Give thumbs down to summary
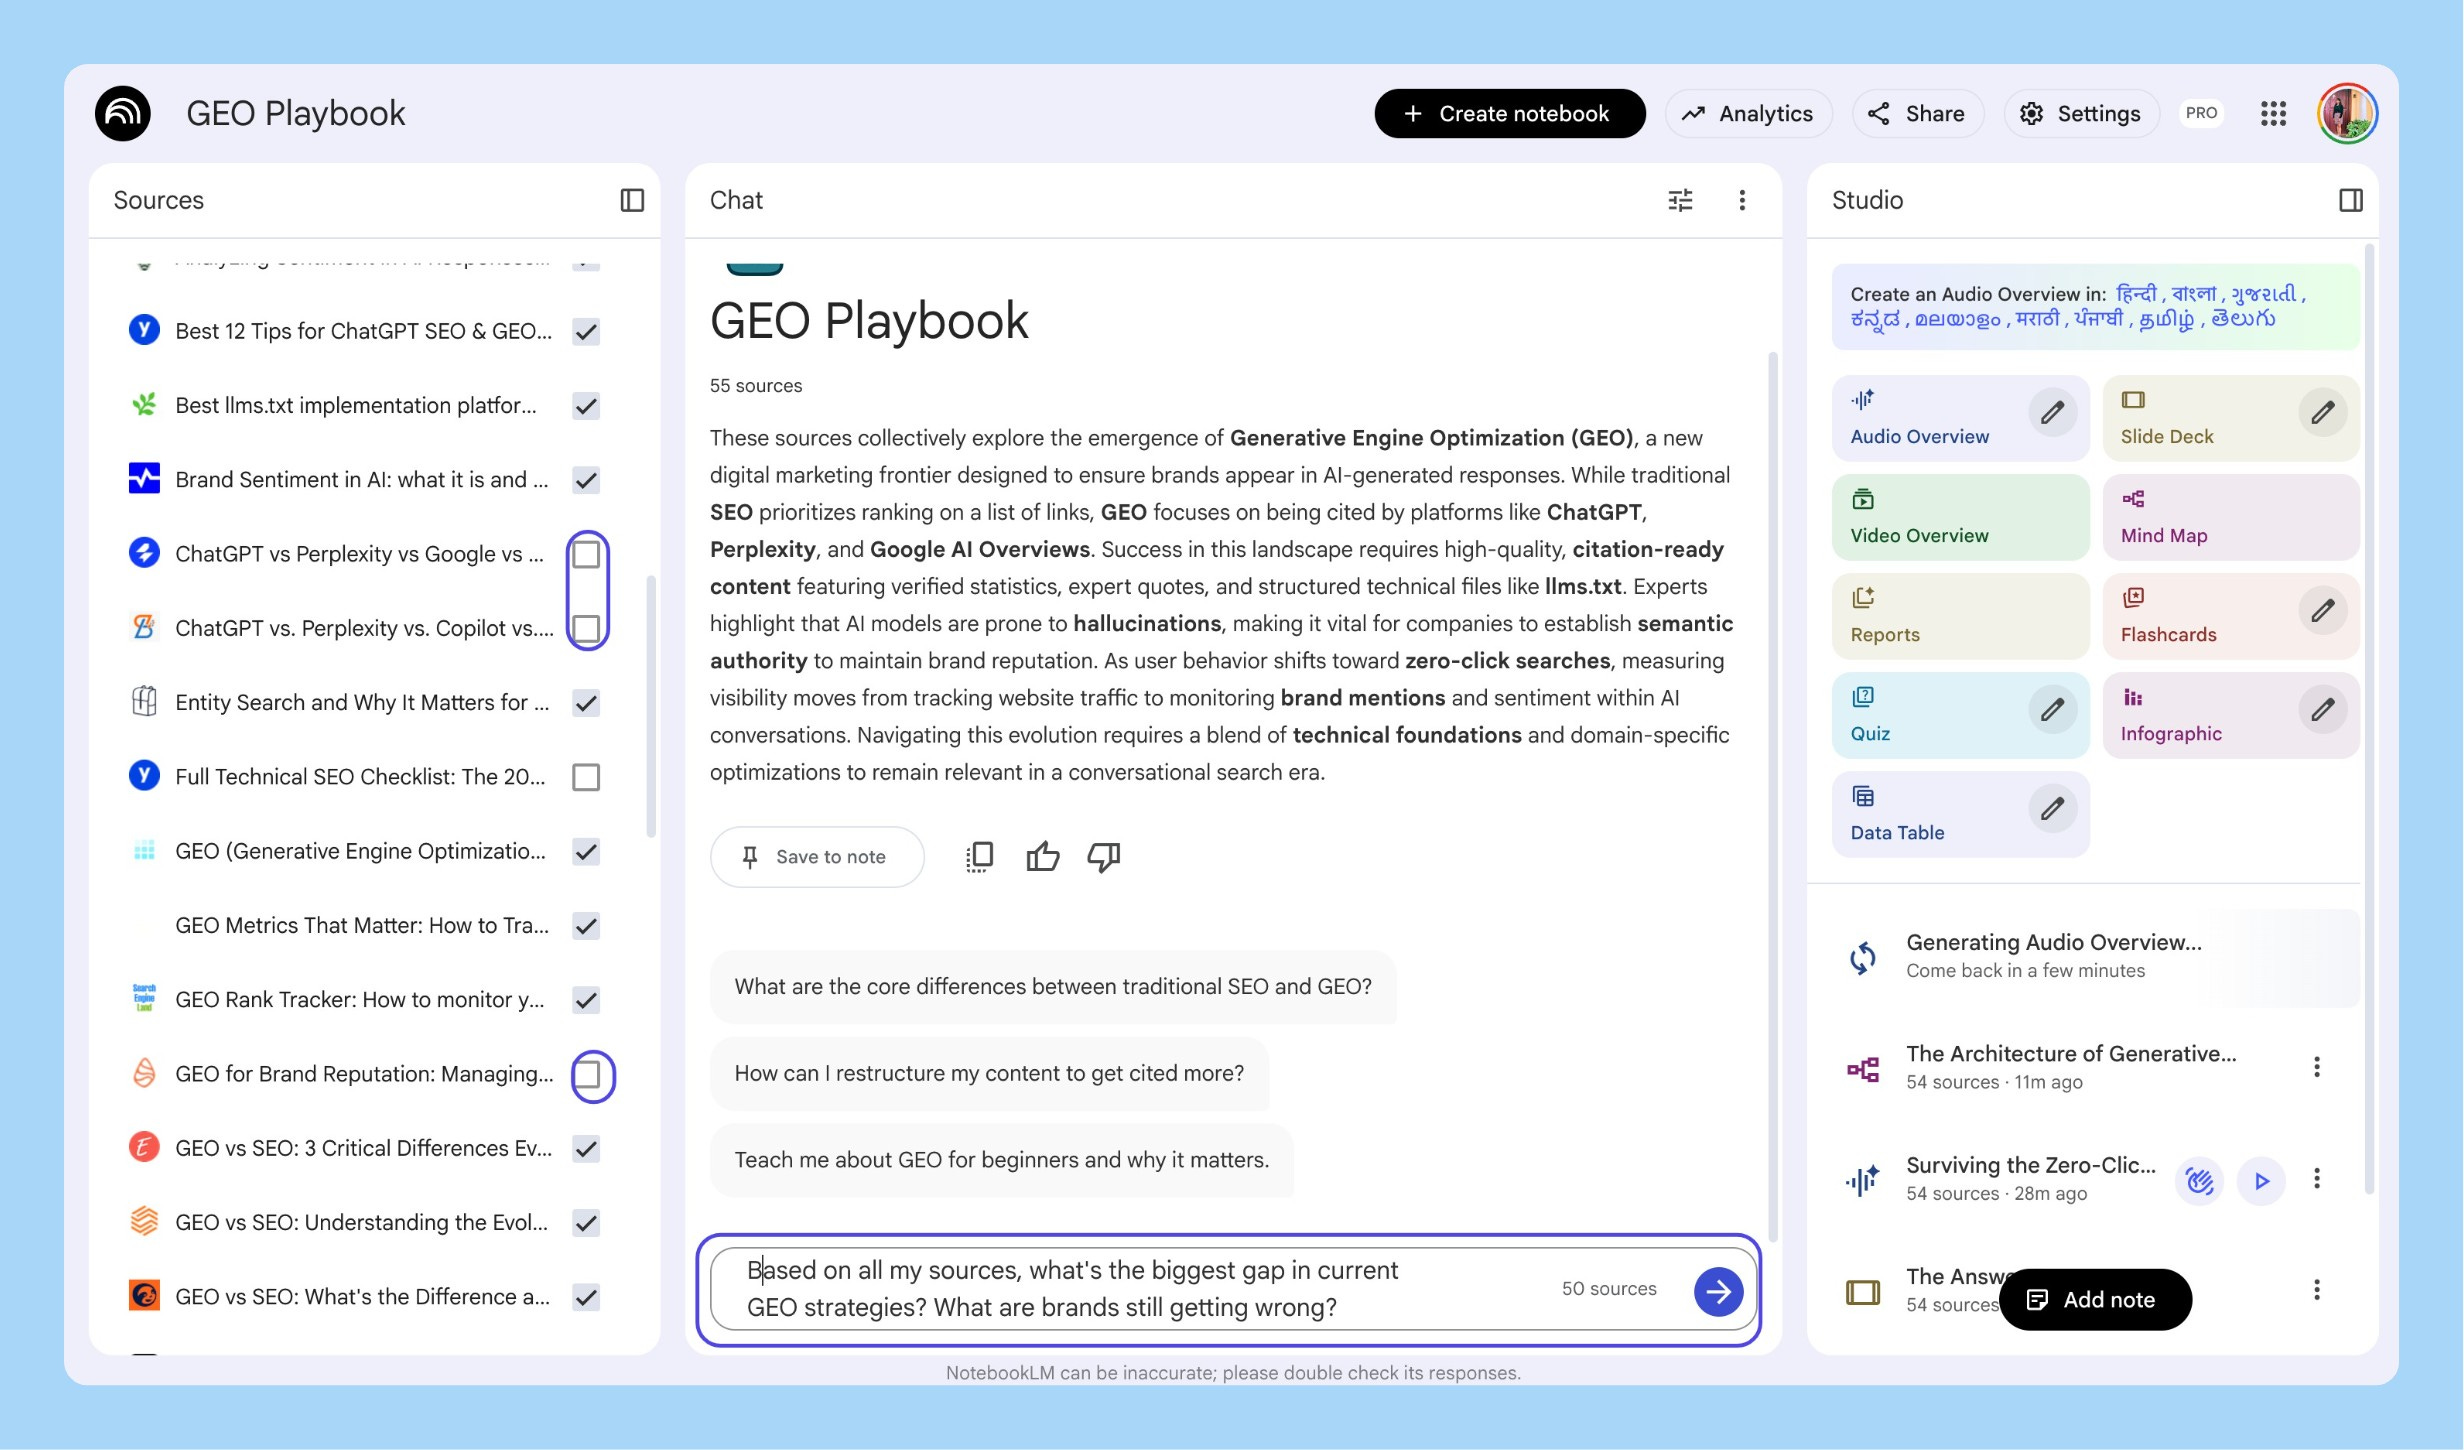The height and width of the screenshot is (1450, 2464). [x=1103, y=857]
